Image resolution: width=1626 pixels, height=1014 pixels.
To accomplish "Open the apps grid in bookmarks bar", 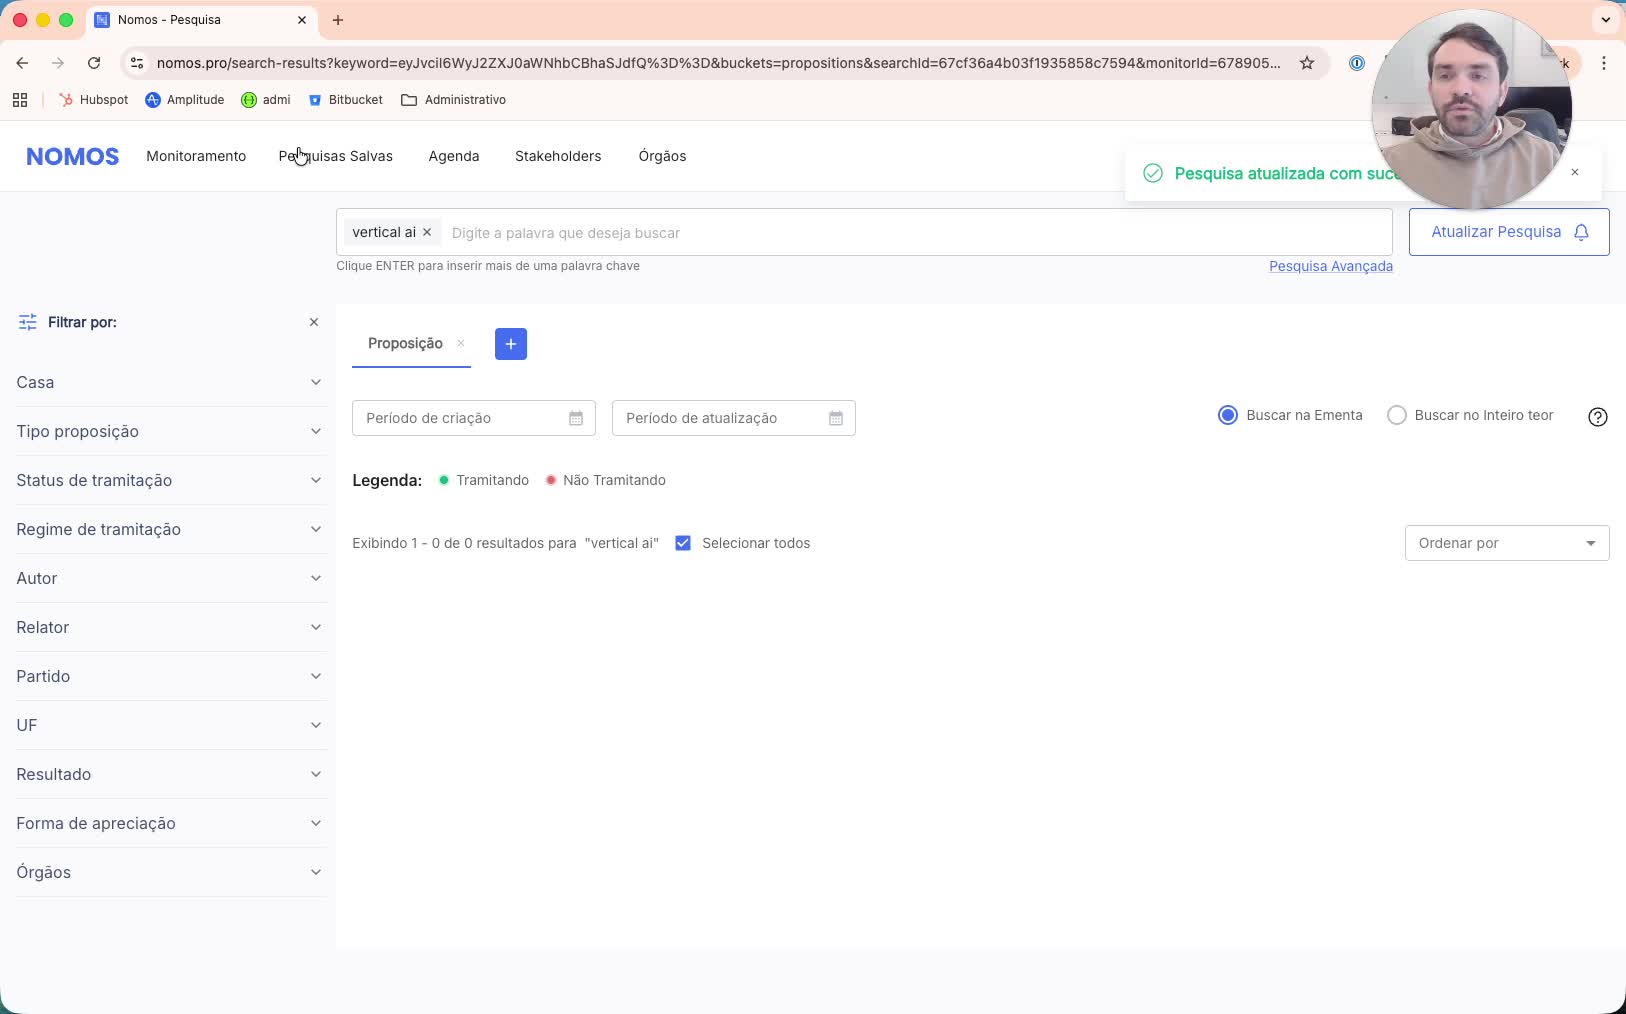I will coord(20,100).
